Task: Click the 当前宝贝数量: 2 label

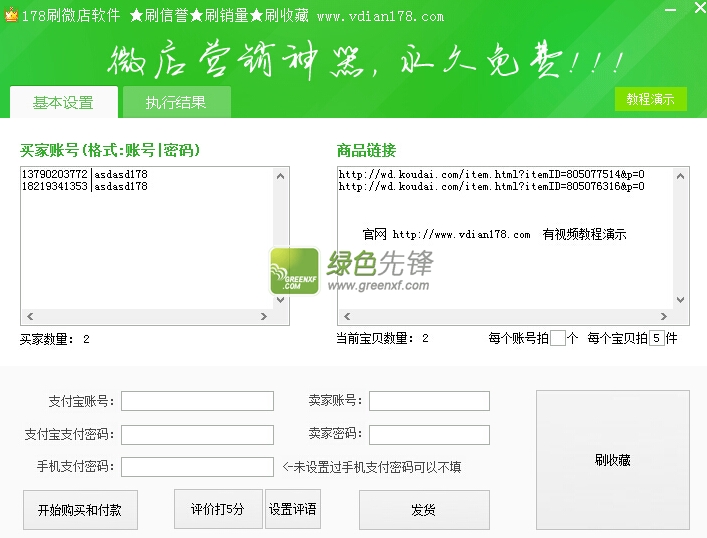Action: [382, 338]
